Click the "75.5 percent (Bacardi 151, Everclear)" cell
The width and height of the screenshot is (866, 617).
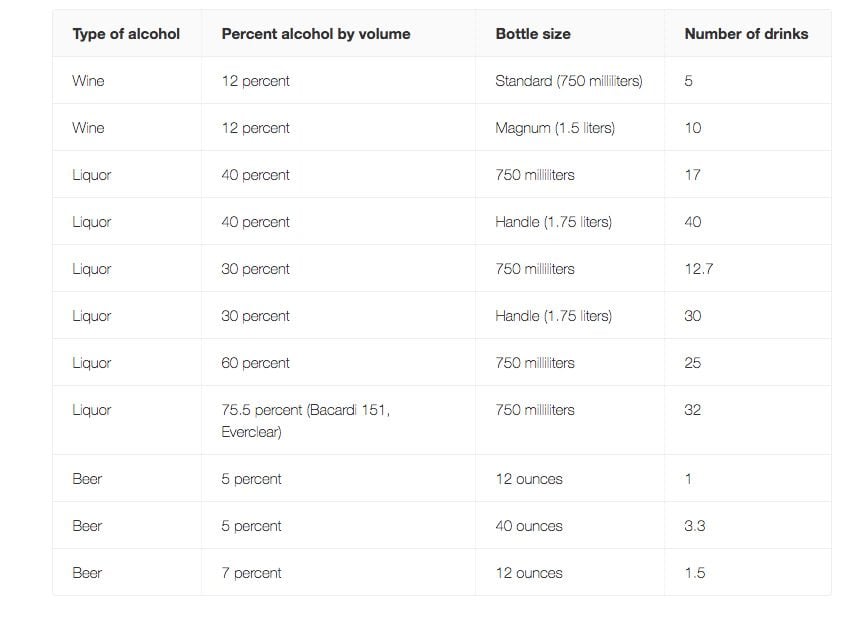click(x=305, y=421)
